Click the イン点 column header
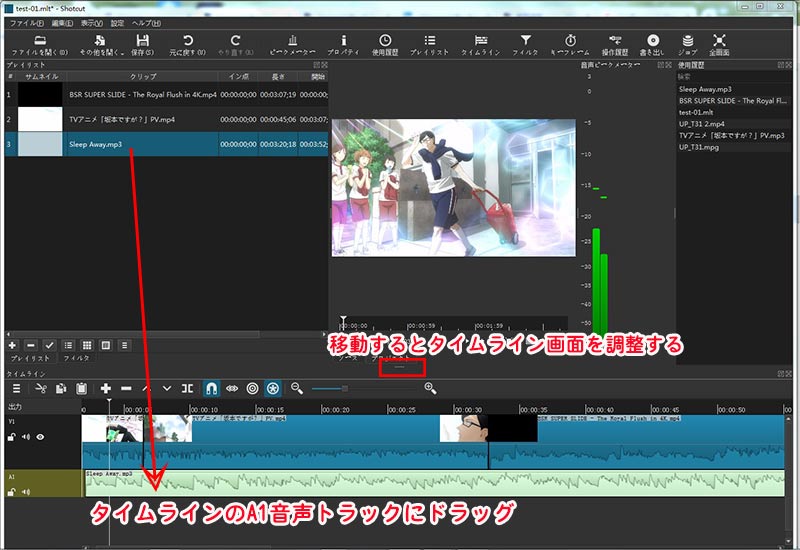Image resolution: width=800 pixels, height=550 pixels. click(238, 77)
